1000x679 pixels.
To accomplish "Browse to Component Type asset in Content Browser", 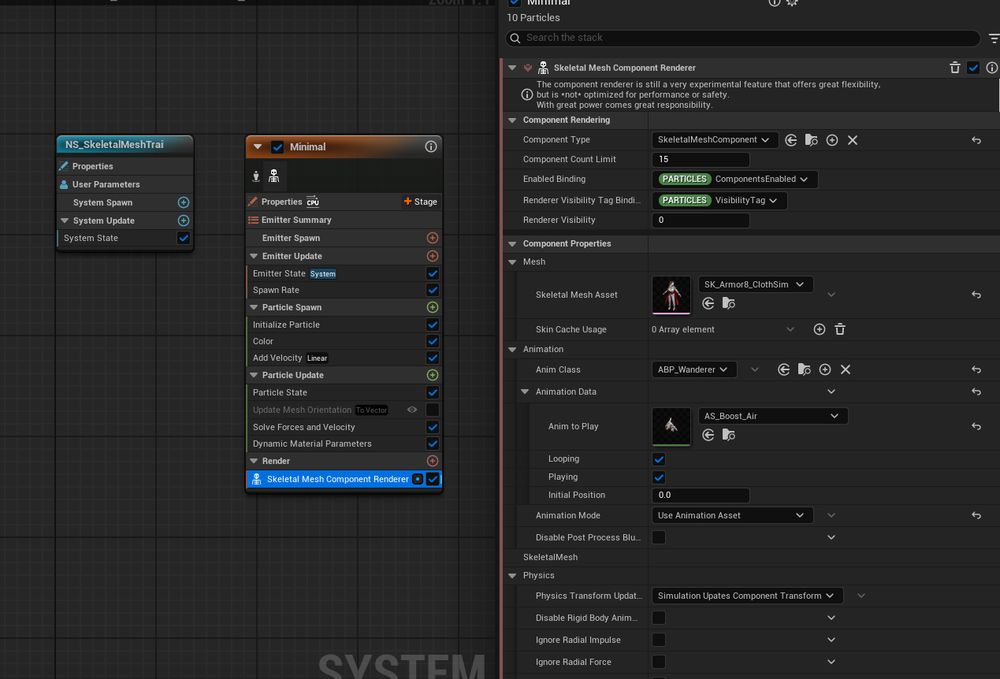I will [x=811, y=140].
